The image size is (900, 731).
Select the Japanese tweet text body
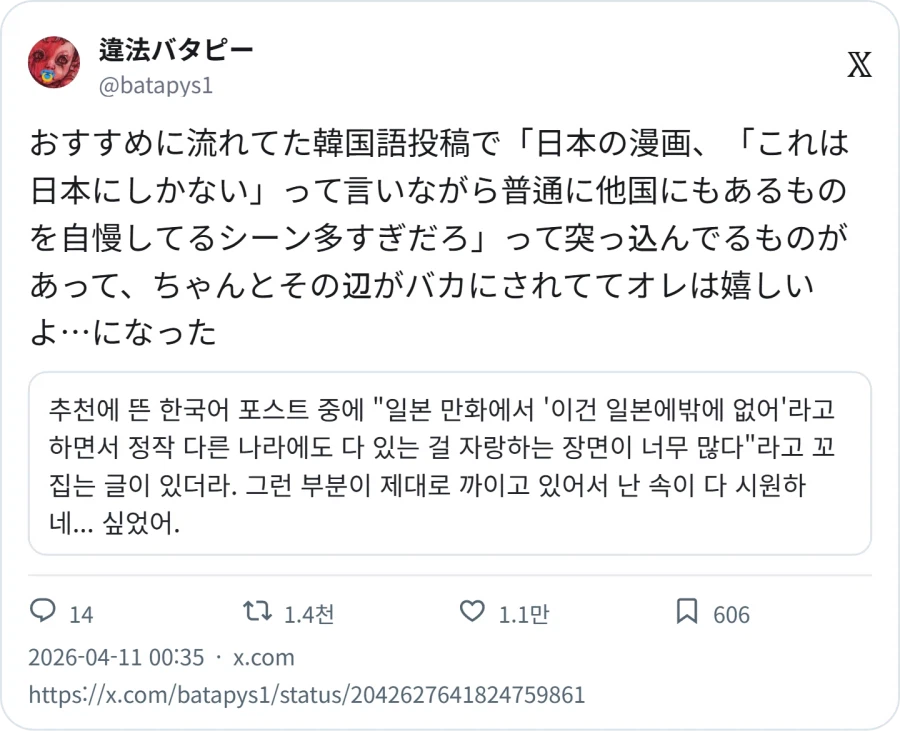click(440, 235)
